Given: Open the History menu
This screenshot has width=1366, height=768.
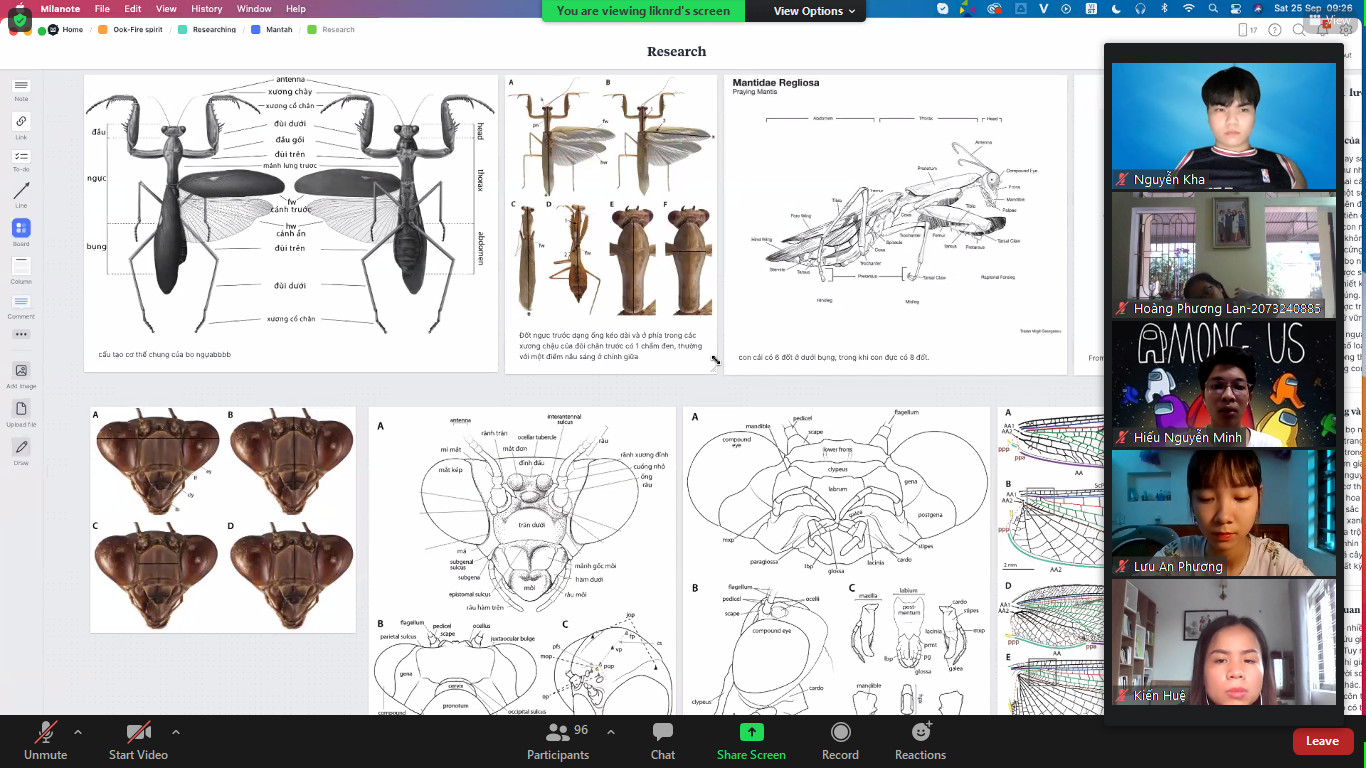Looking at the screenshot, I should coord(206,9).
